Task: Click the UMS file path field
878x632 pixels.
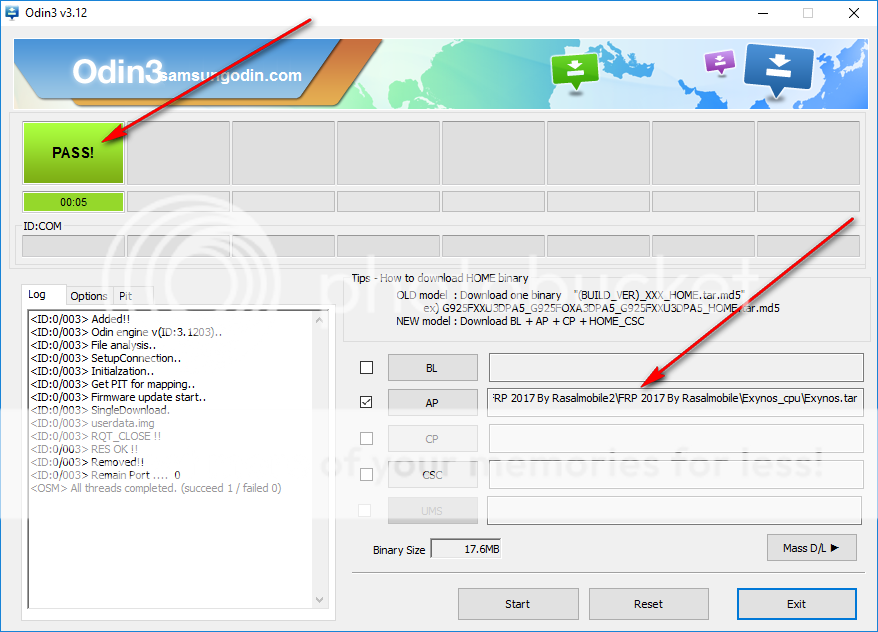Action: [674, 510]
